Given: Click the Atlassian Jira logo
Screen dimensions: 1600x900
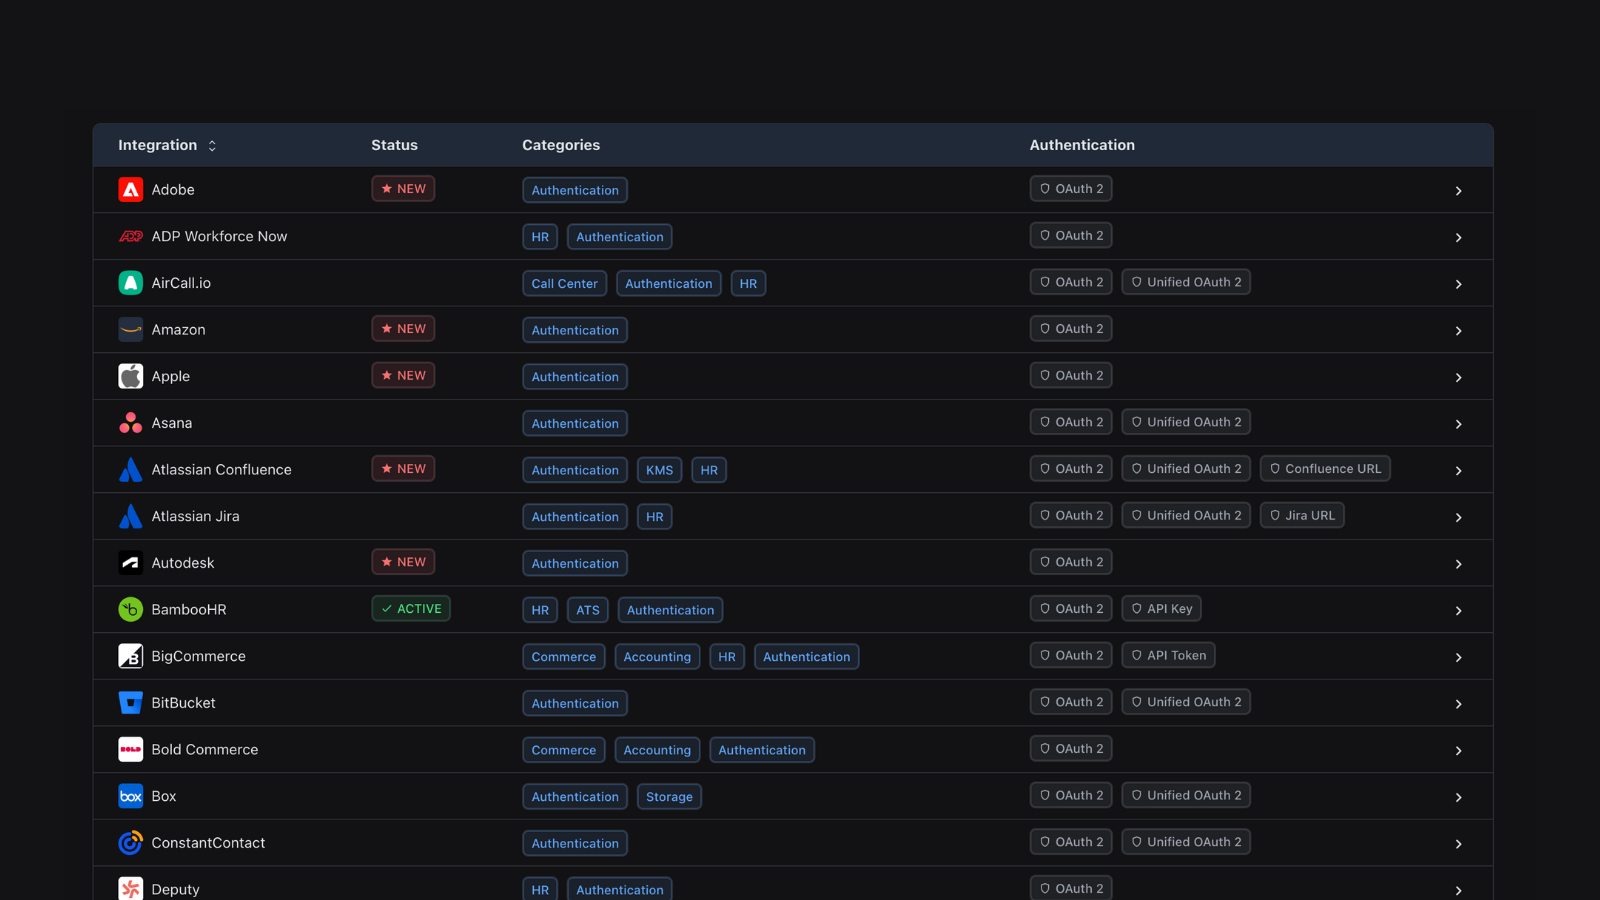Looking at the screenshot, I should click(x=130, y=516).
